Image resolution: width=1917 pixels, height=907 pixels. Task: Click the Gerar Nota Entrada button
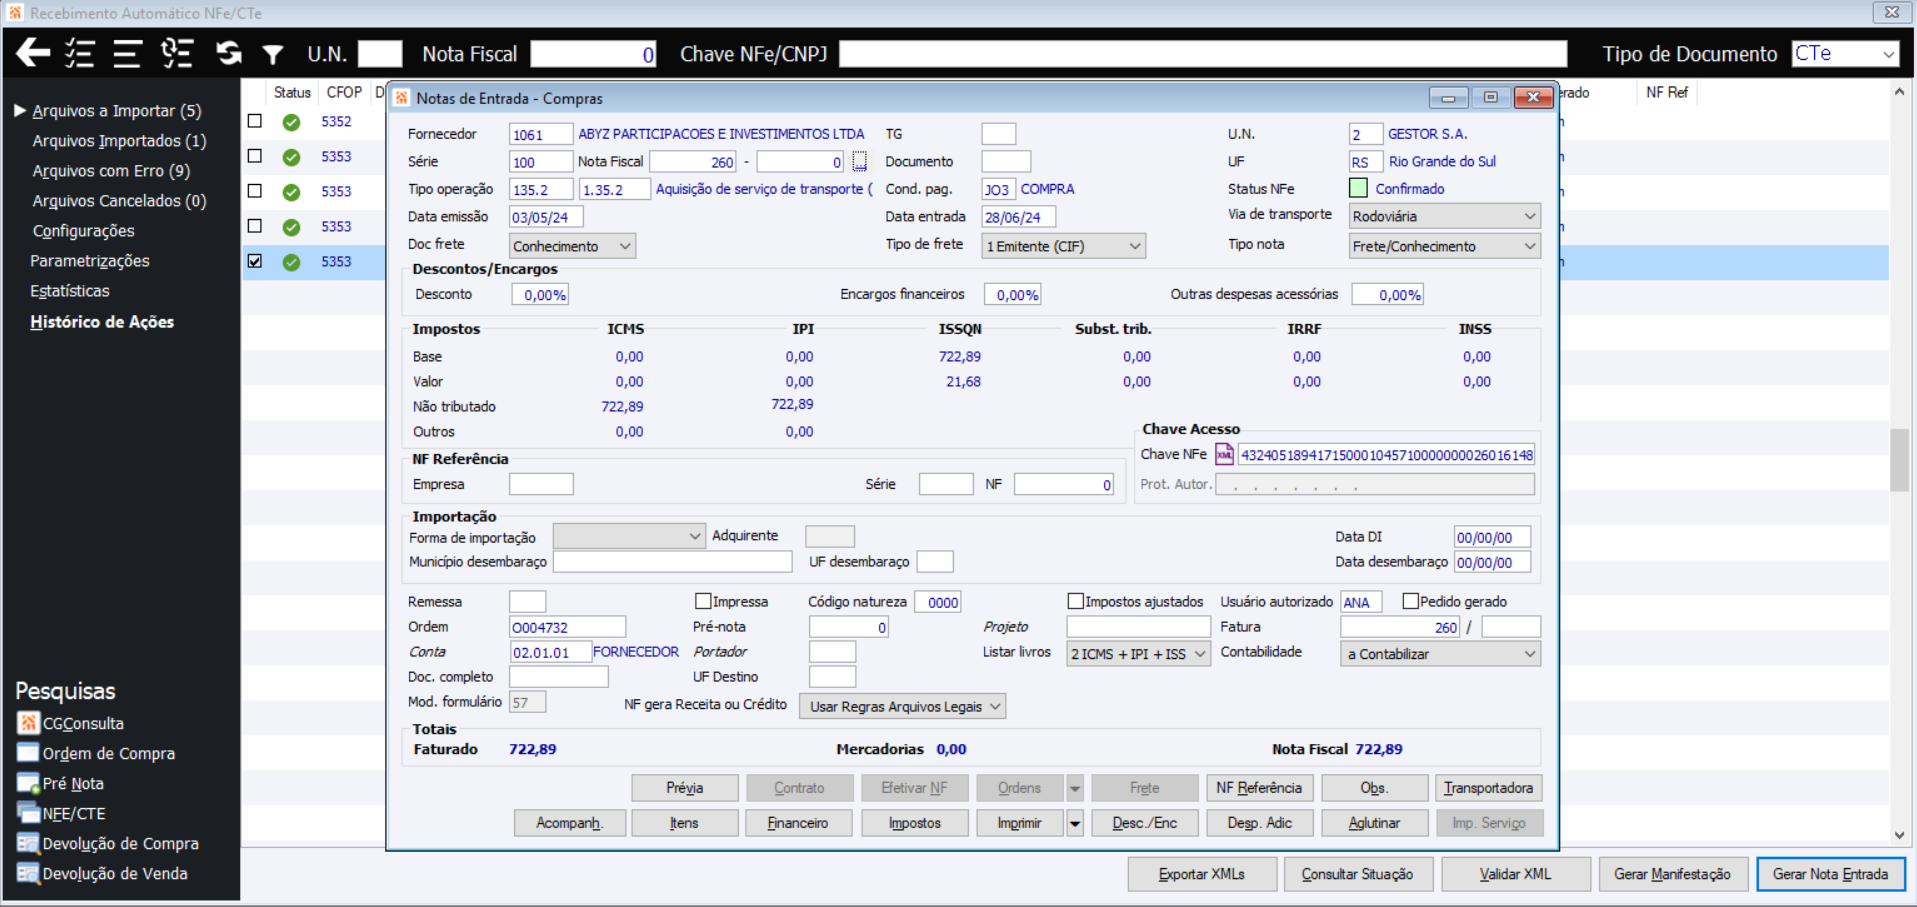pyautogui.click(x=1830, y=874)
